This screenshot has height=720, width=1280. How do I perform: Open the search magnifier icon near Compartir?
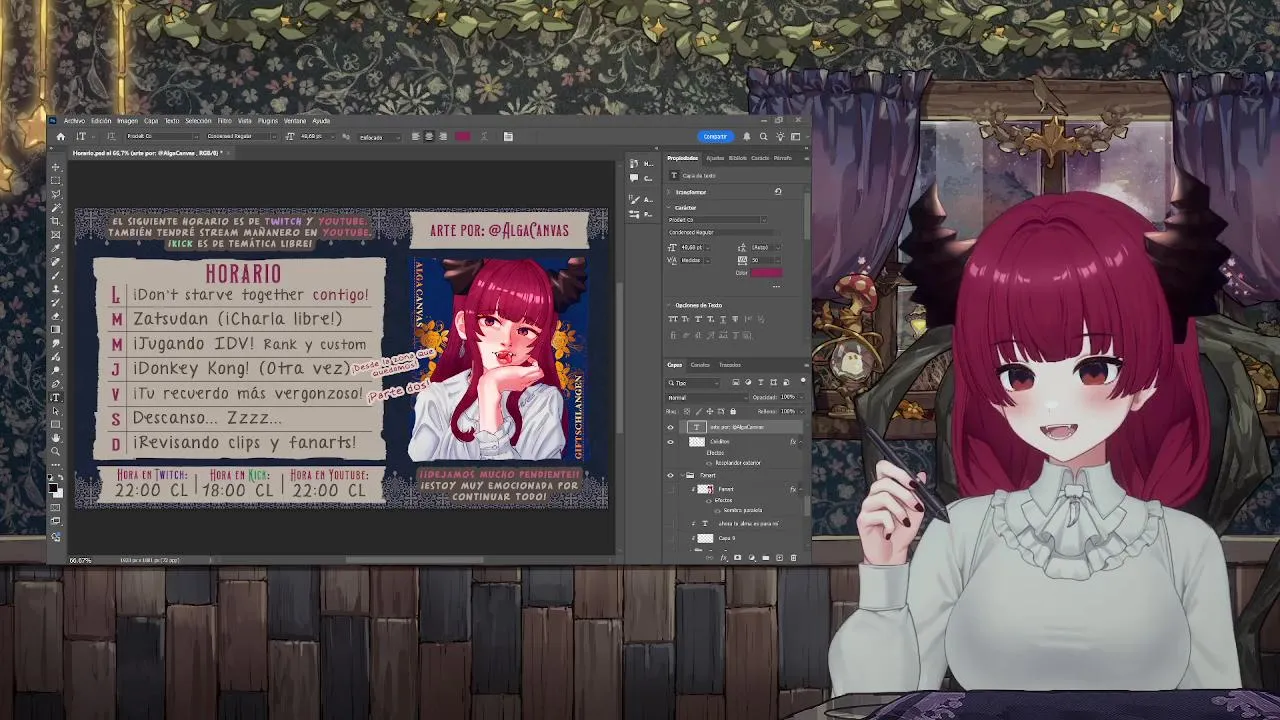(x=763, y=137)
